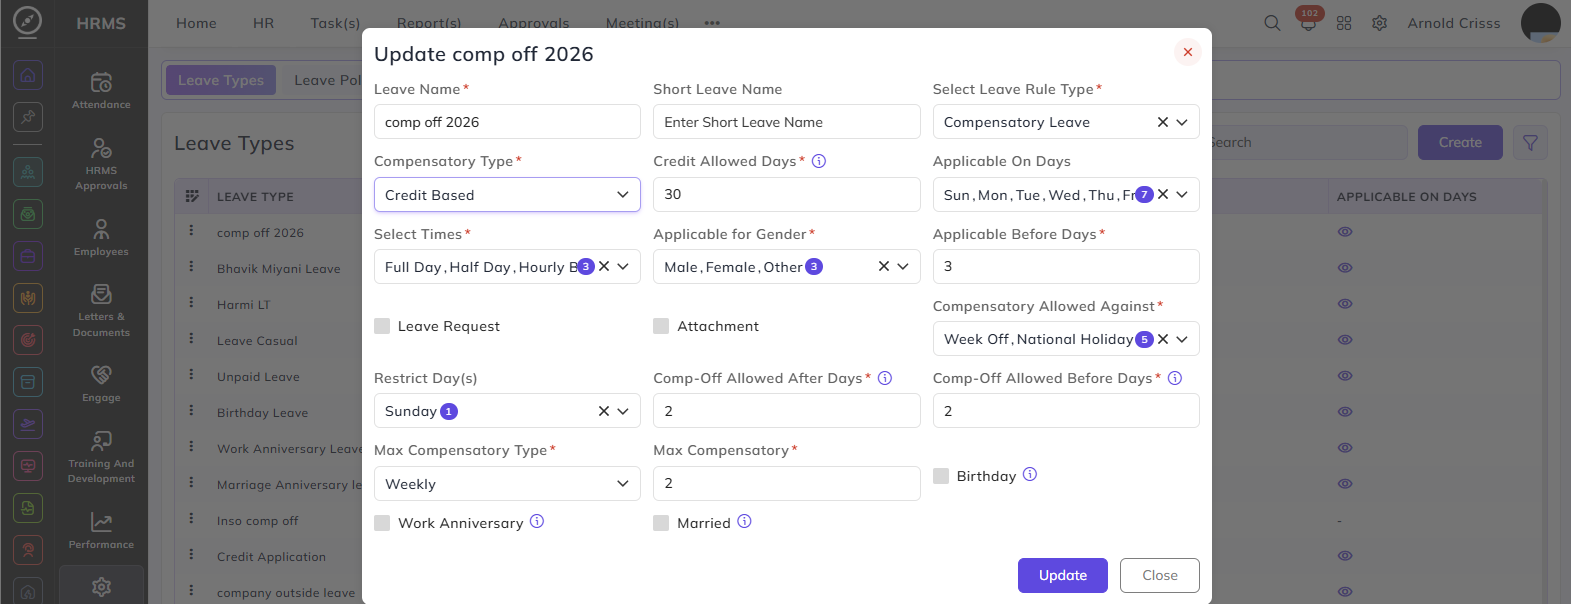The width and height of the screenshot is (1571, 604).
Task: Toggle eye icon in Harmi LT row
Action: (x=1345, y=304)
